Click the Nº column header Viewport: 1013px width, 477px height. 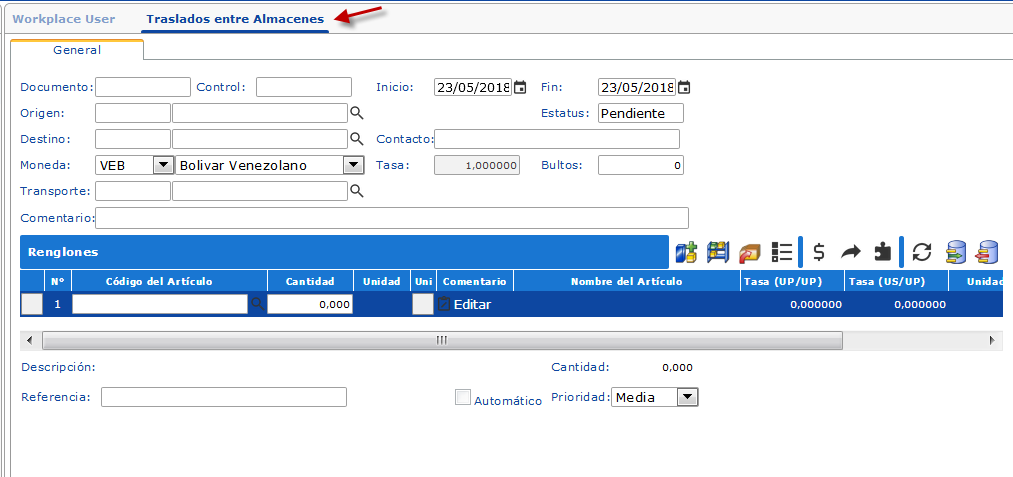[x=57, y=281]
